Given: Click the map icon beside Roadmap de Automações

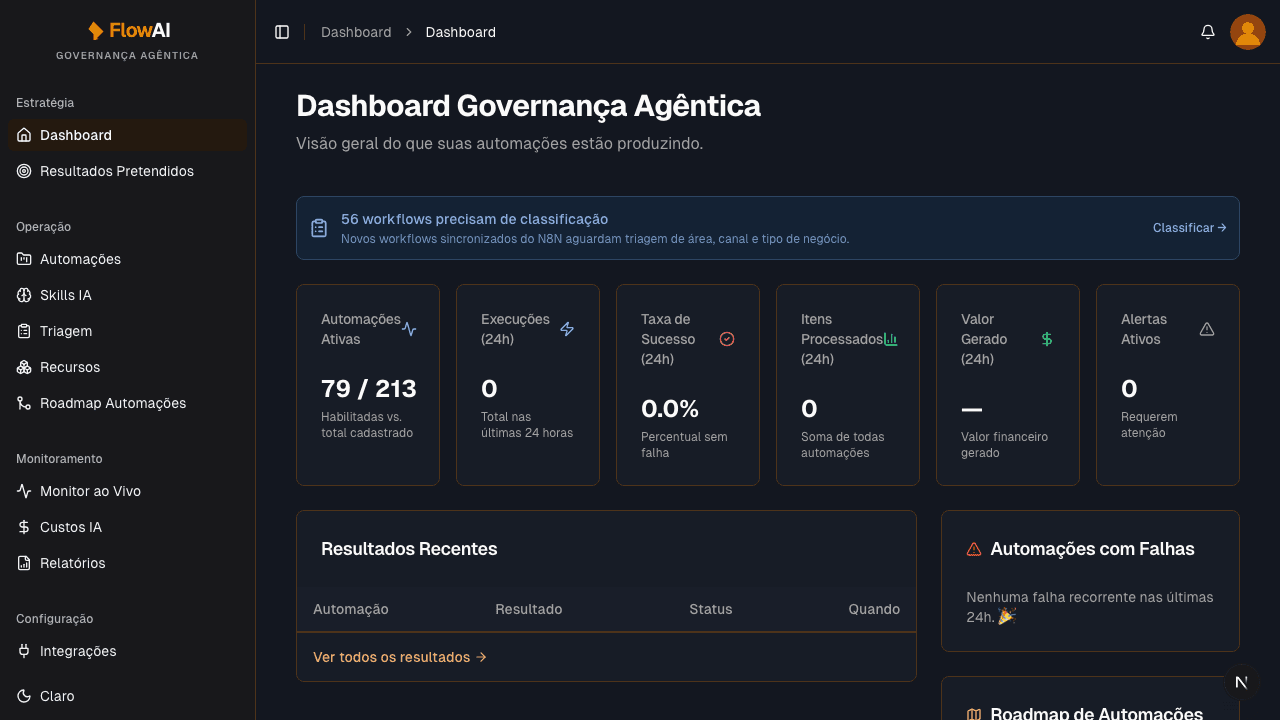Looking at the screenshot, I should [x=974, y=714].
